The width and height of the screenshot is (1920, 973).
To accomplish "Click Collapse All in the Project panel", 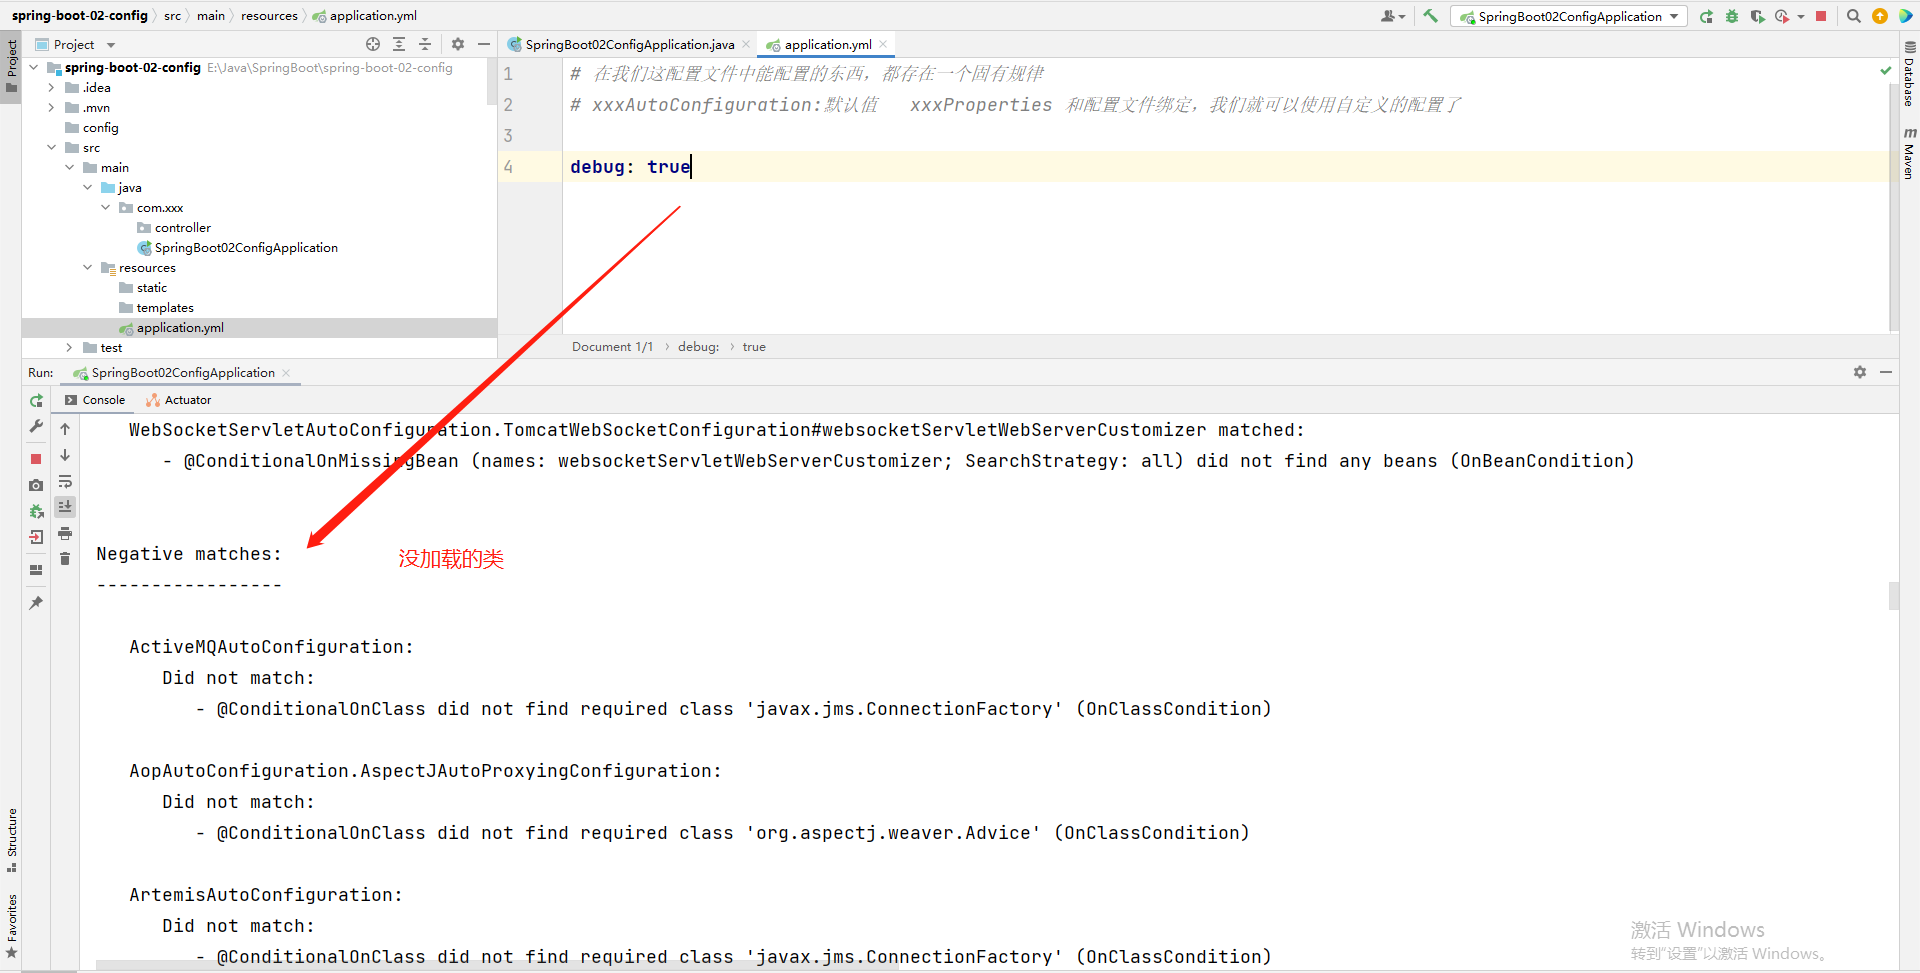I will 425,44.
